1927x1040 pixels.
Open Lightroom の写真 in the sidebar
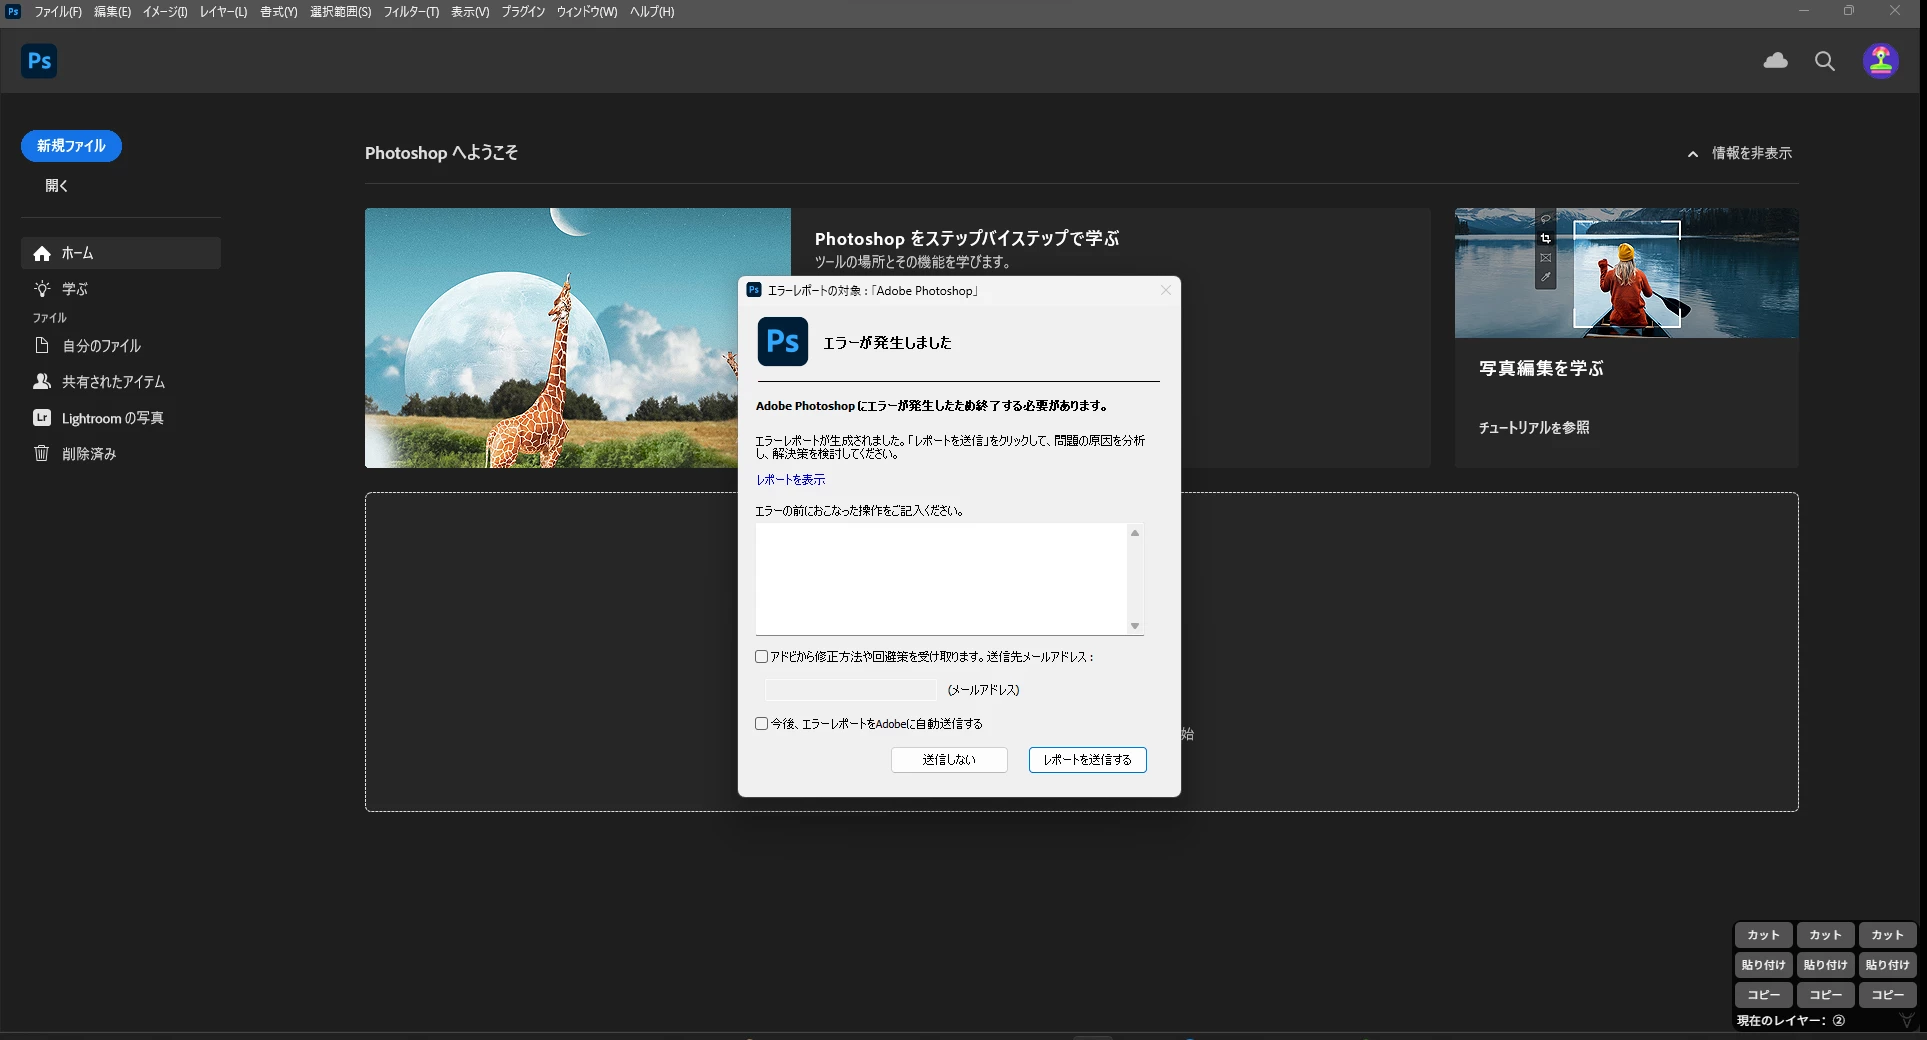(x=121, y=417)
